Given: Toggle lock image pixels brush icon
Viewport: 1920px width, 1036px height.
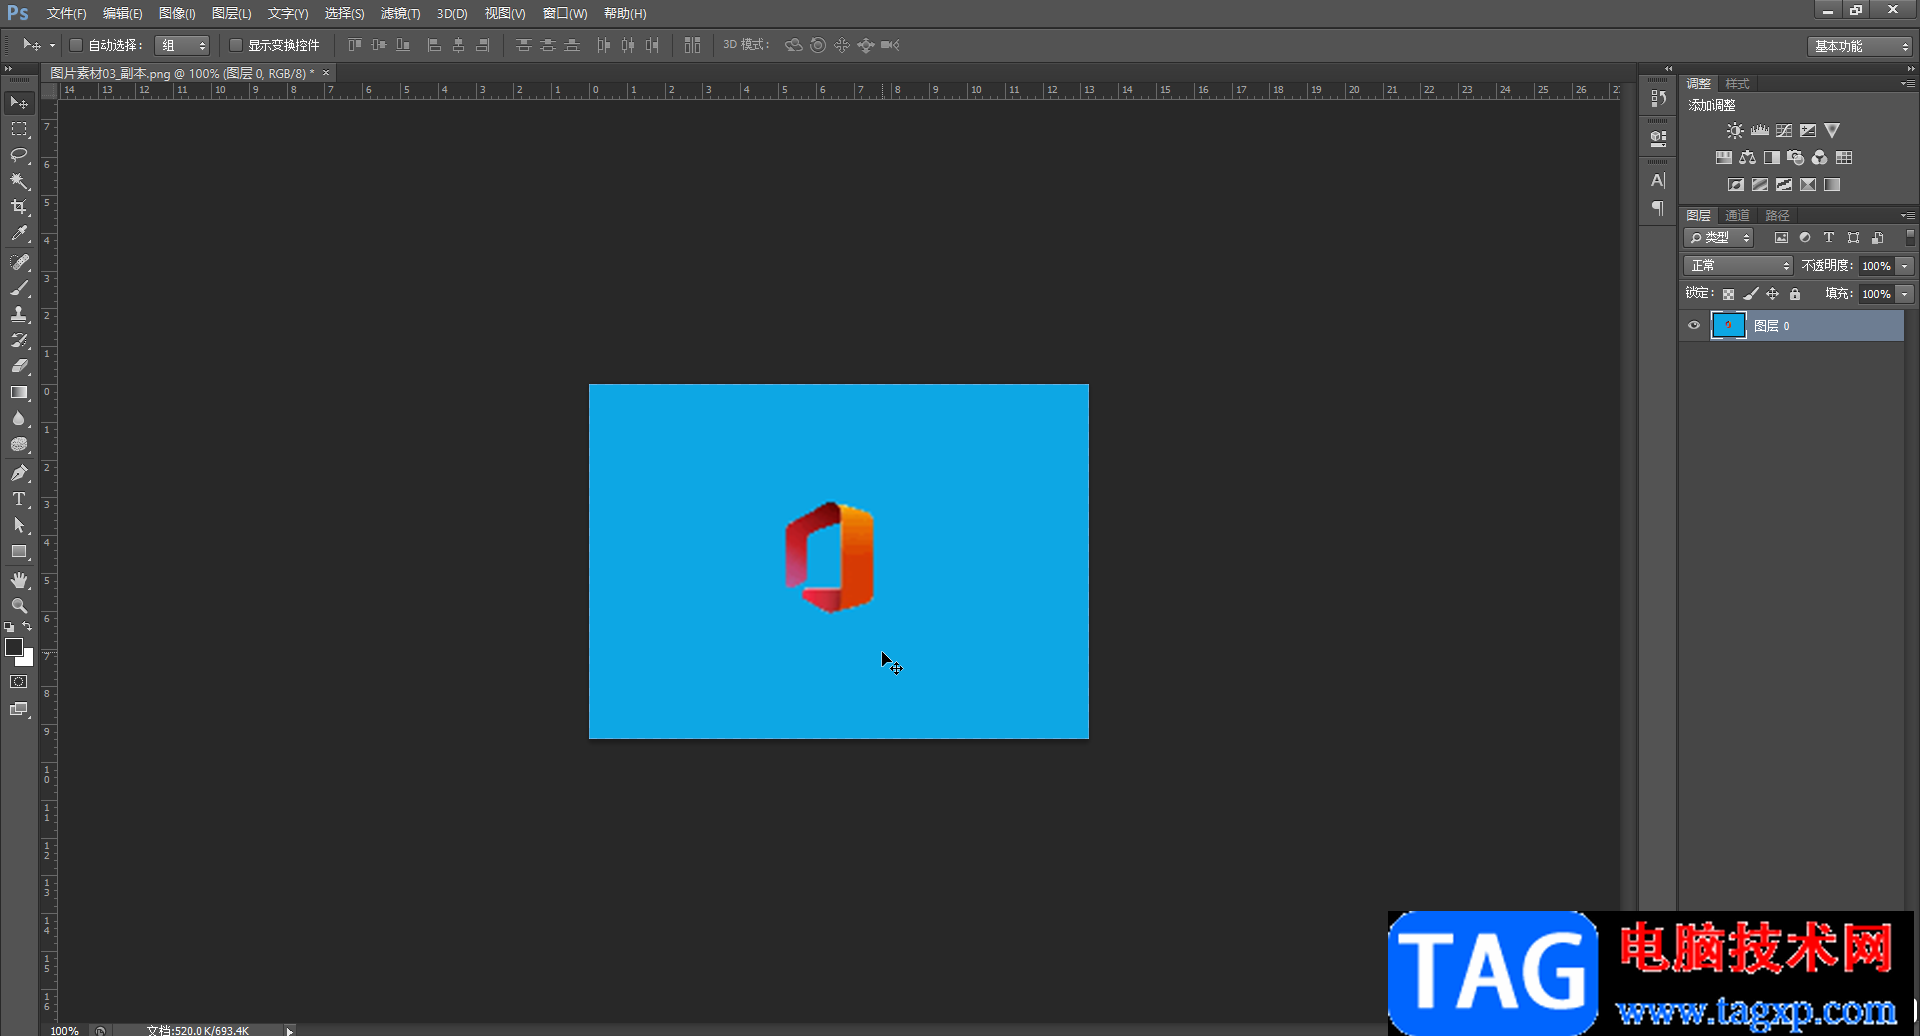Looking at the screenshot, I should pyautogui.click(x=1750, y=294).
